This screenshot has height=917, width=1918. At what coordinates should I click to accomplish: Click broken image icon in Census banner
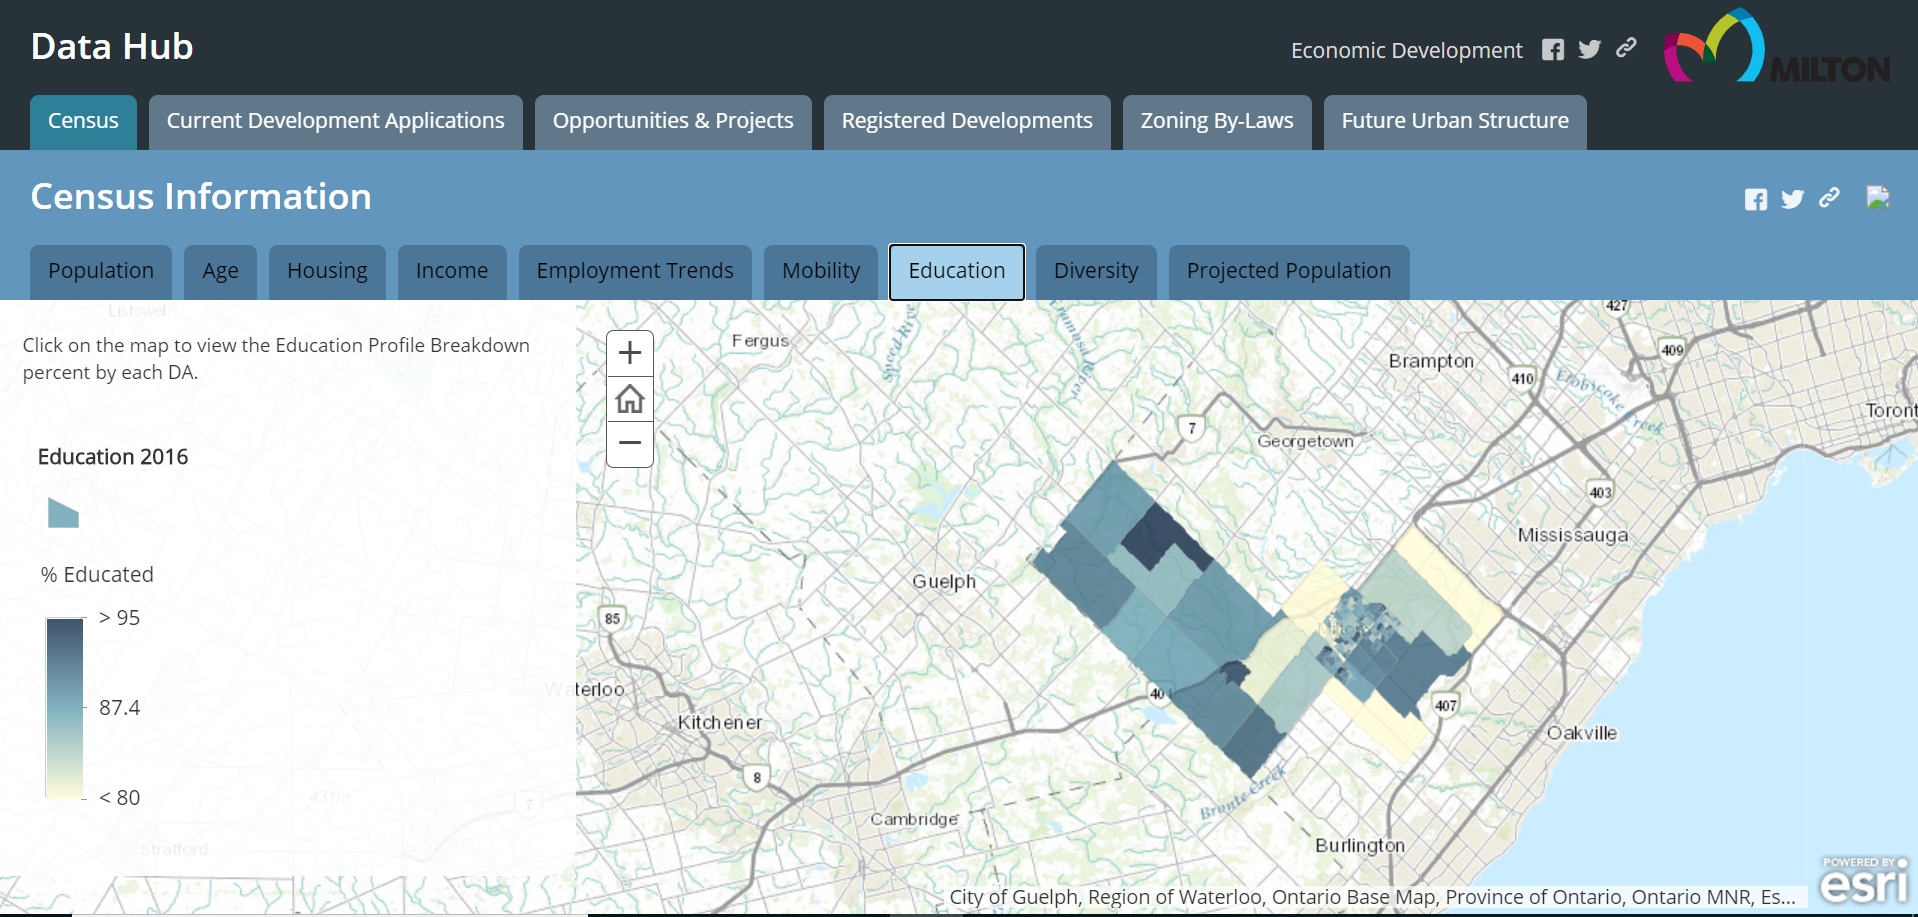point(1877,197)
